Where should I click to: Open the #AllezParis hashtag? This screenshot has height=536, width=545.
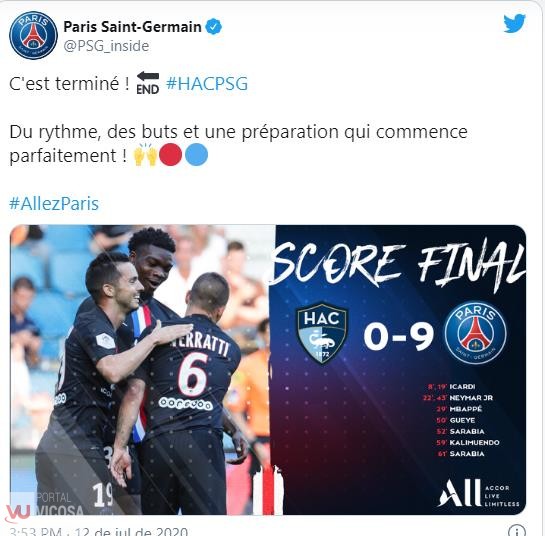click(x=54, y=203)
